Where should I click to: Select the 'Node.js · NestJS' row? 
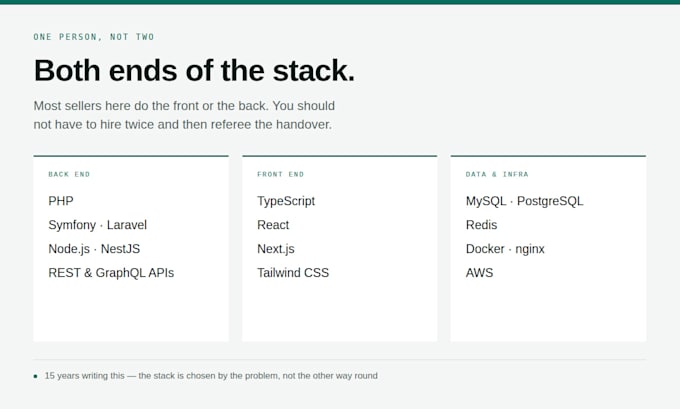[94, 249]
